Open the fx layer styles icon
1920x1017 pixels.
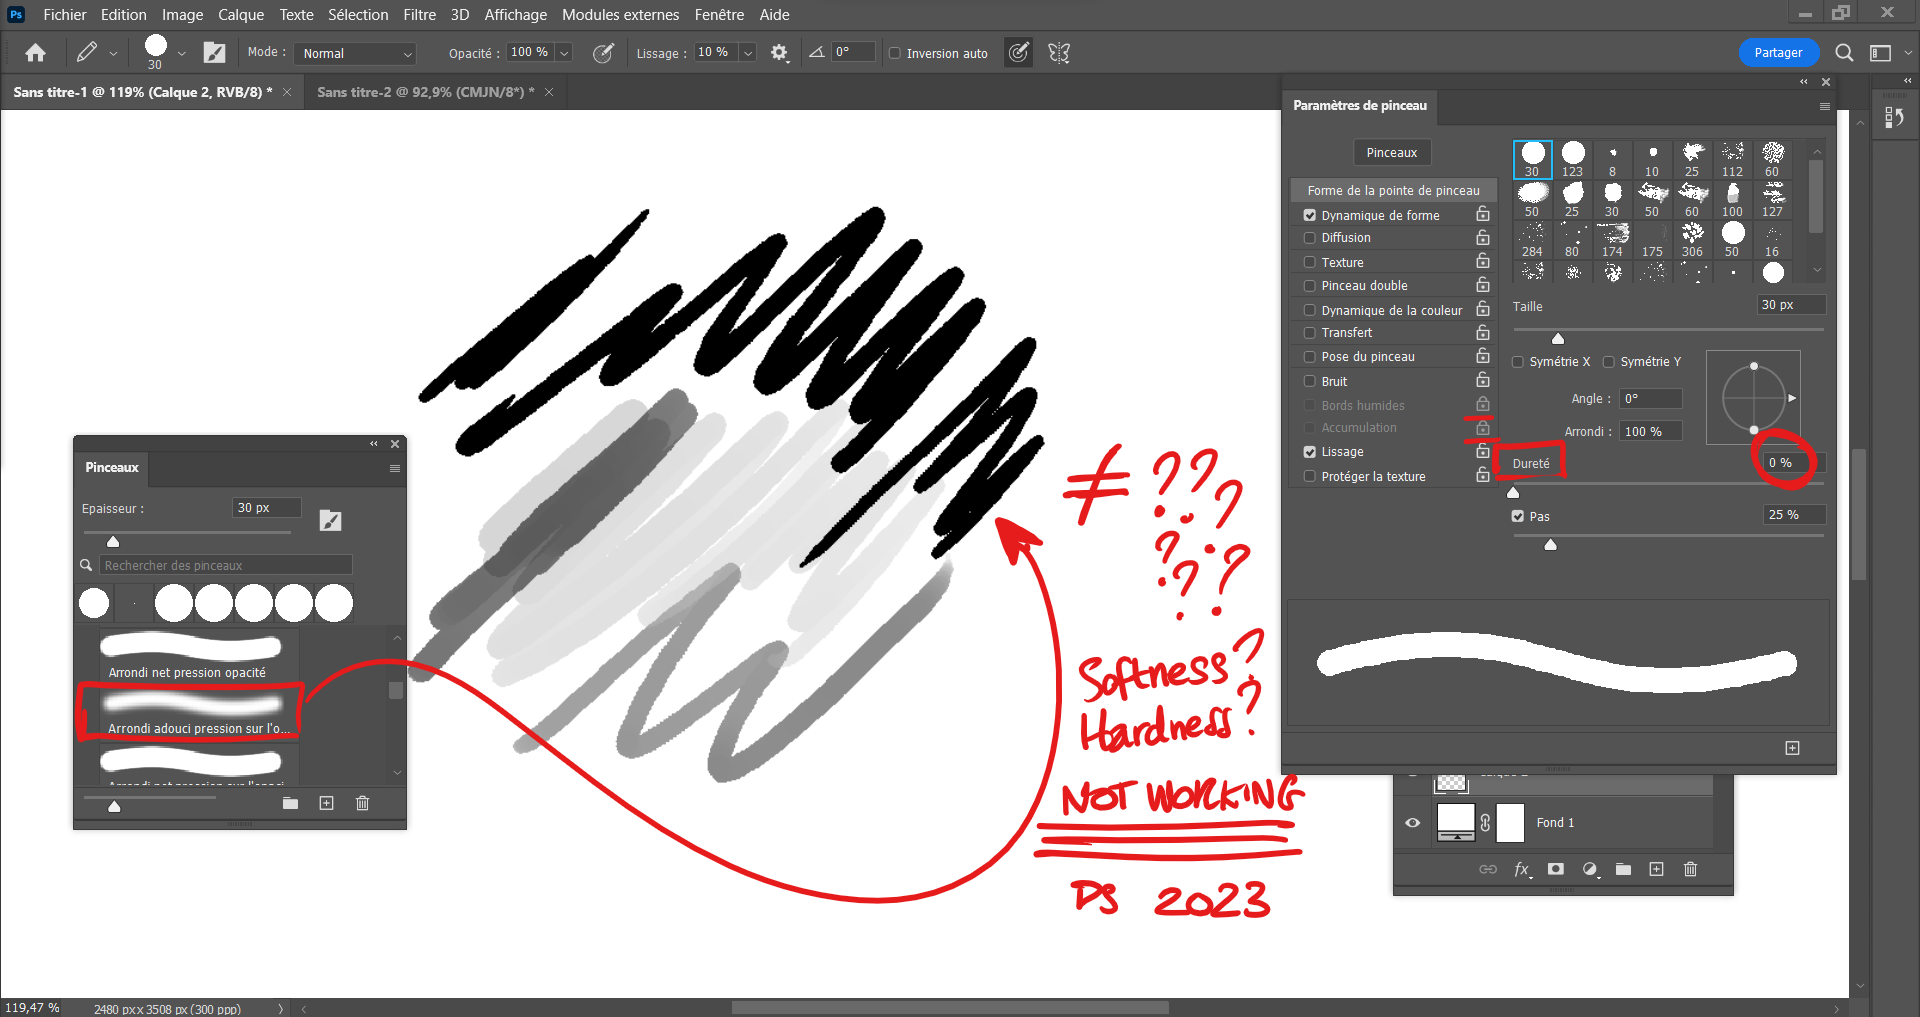click(x=1522, y=869)
